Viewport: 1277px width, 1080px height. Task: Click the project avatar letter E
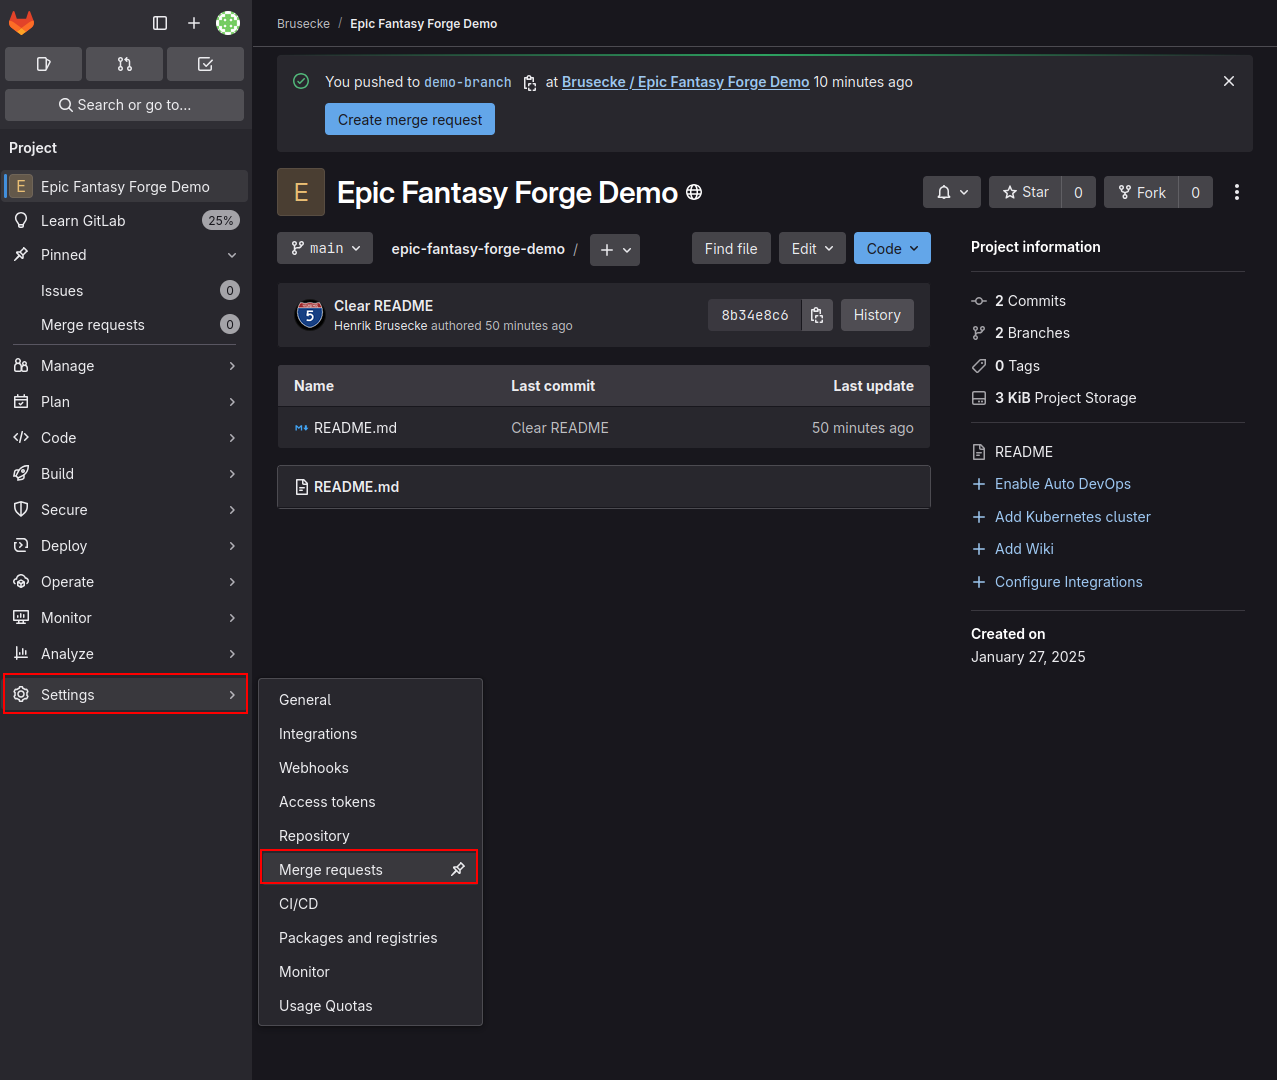point(301,192)
